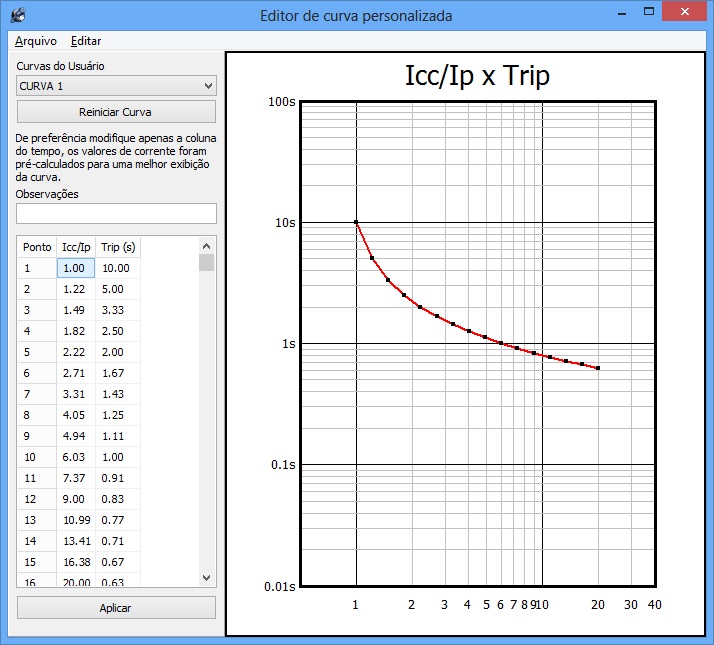Screen dimensions: 714x645
Task: Select the Icc/Ip column header
Action: click(x=76, y=247)
